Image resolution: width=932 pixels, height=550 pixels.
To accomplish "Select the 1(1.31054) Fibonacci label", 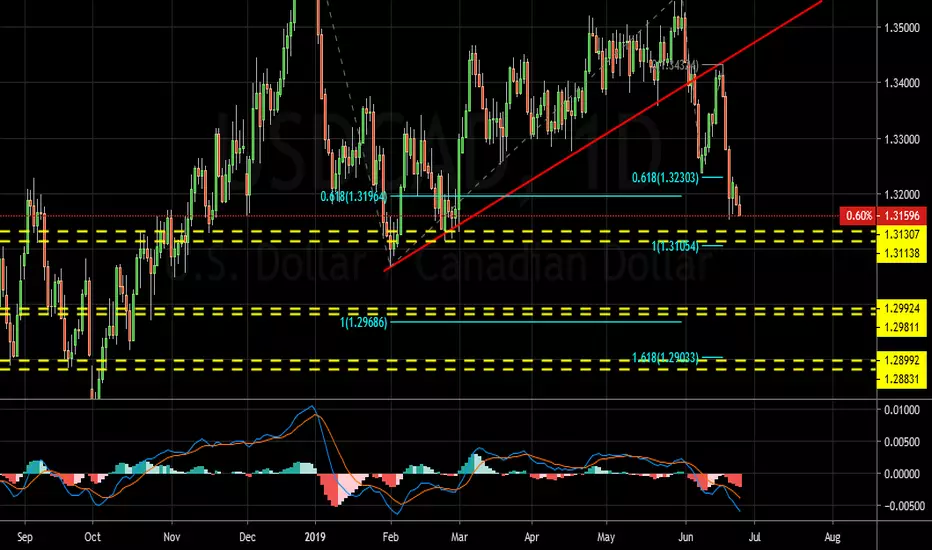I will tap(675, 246).
